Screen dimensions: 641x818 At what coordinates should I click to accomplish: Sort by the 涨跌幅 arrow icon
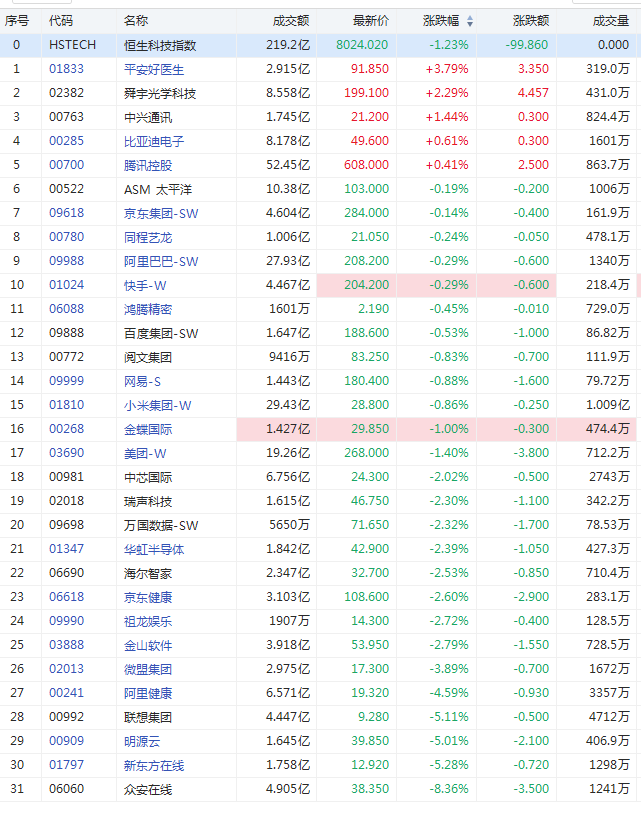click(470, 21)
